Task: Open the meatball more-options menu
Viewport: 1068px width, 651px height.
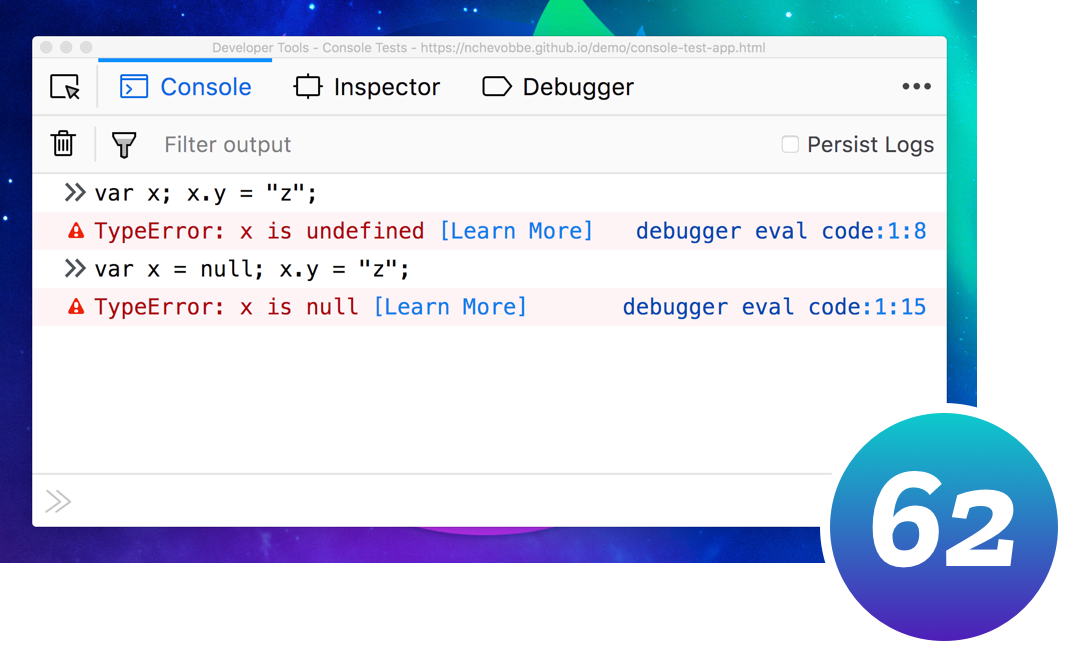Action: click(917, 86)
